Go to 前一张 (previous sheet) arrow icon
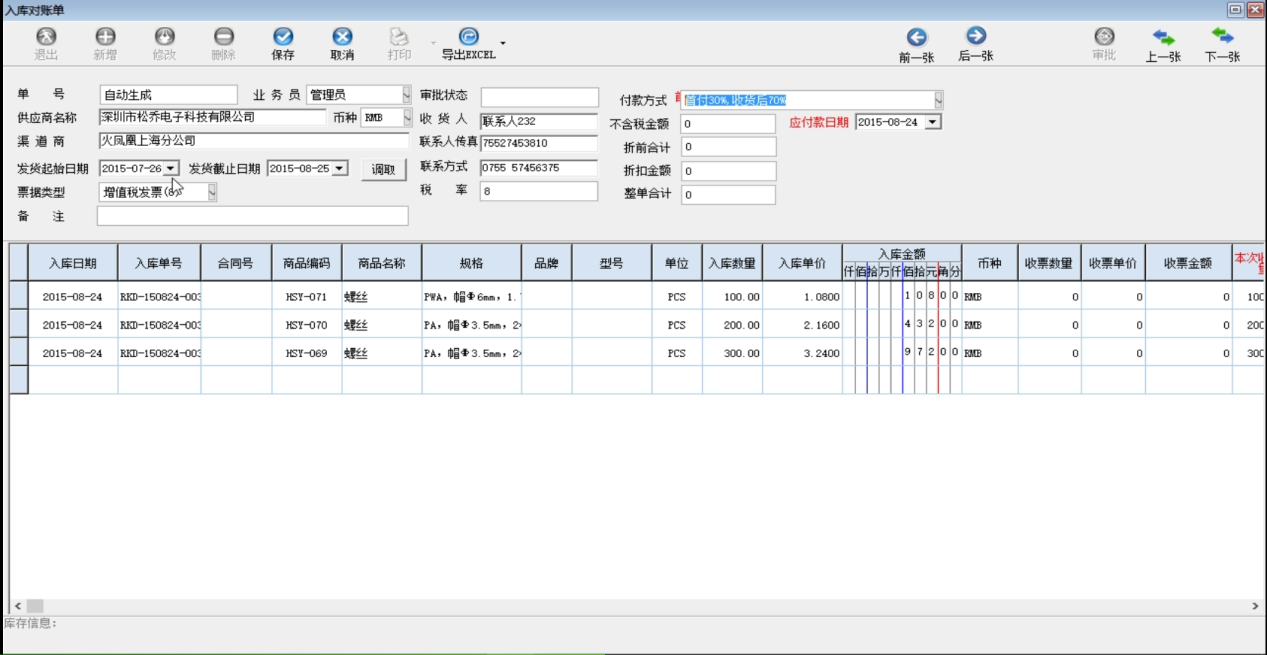 [x=916, y=37]
